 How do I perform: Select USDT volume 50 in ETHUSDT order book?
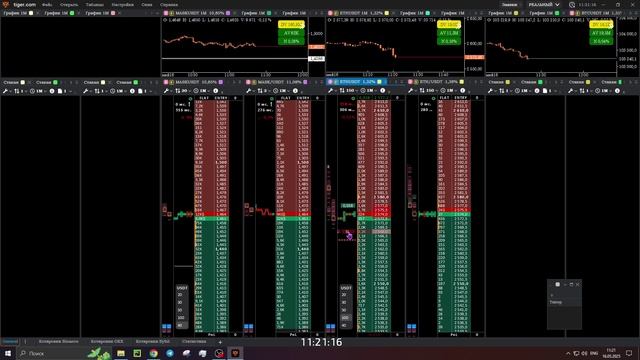point(344,310)
